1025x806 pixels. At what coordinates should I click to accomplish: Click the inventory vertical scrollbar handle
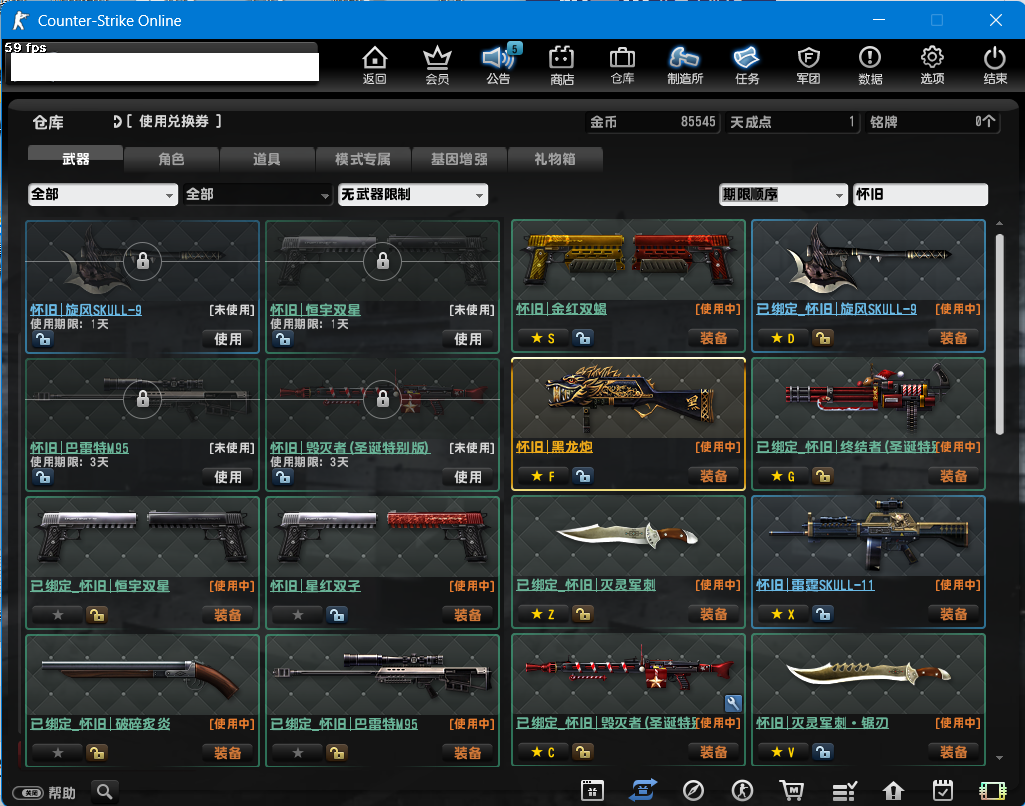(x=1000, y=333)
